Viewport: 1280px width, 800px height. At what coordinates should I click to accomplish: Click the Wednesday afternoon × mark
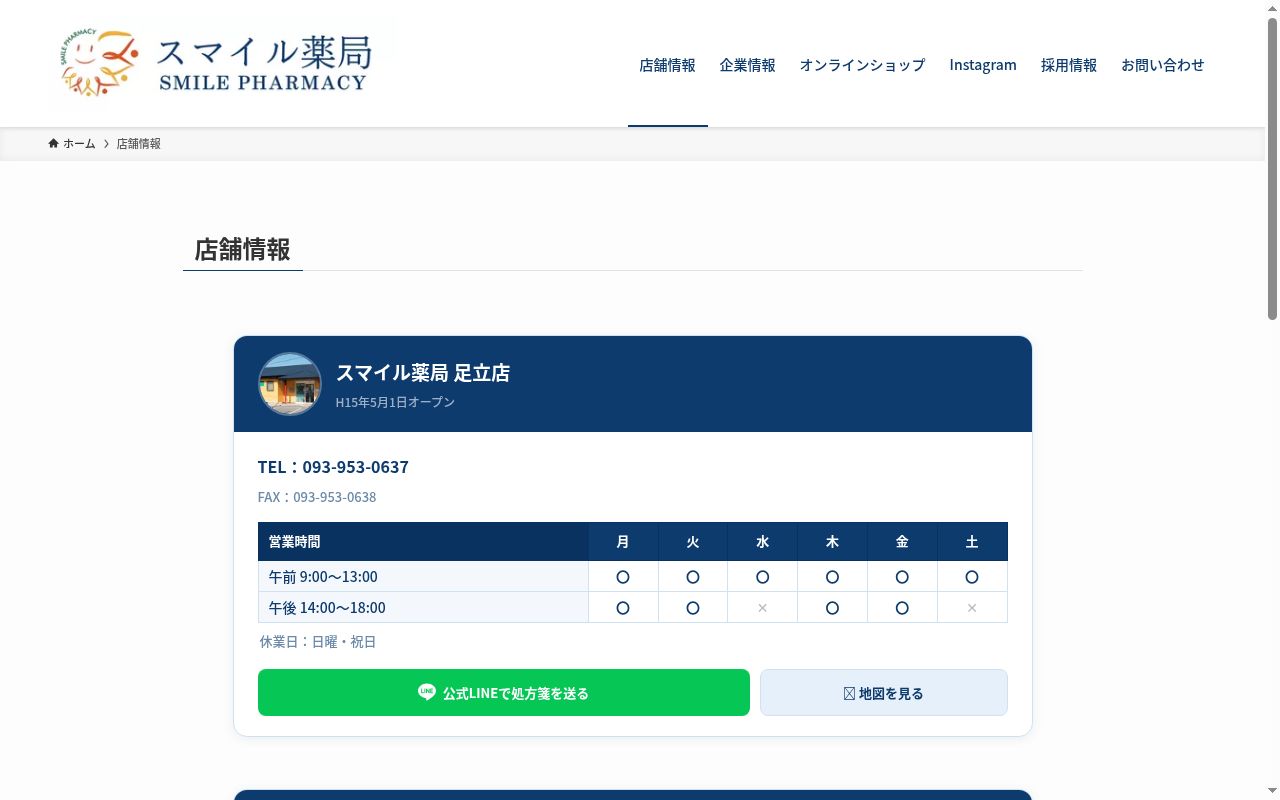click(x=763, y=608)
